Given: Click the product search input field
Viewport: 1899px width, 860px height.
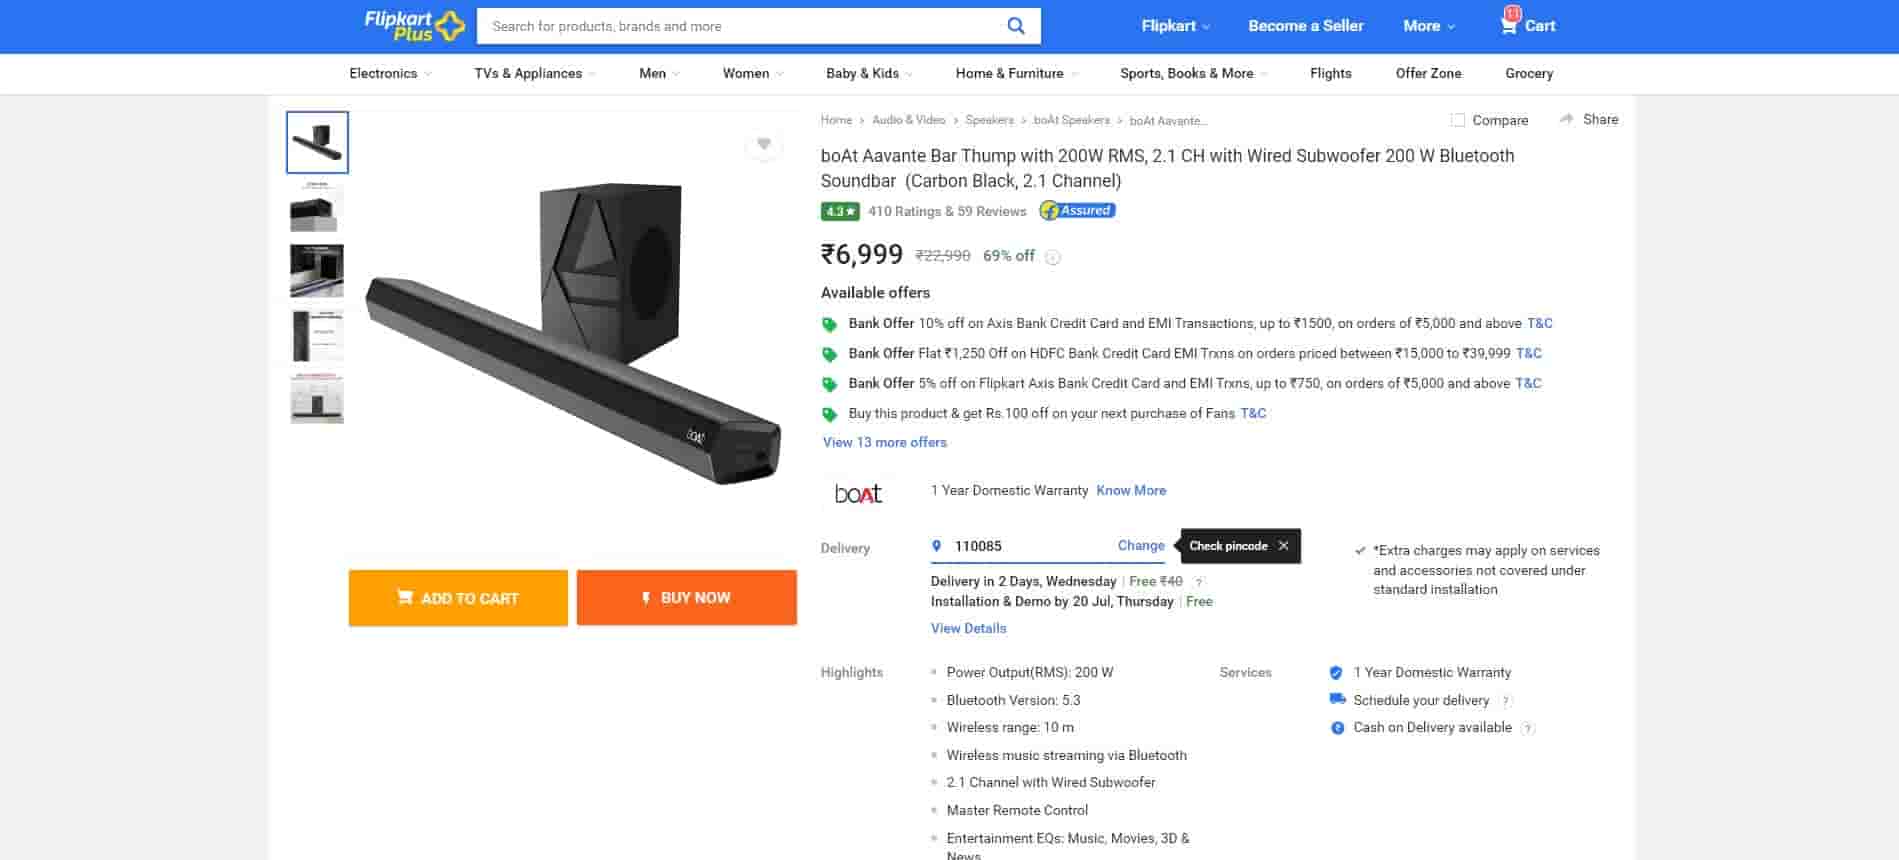Looking at the screenshot, I should [740, 26].
